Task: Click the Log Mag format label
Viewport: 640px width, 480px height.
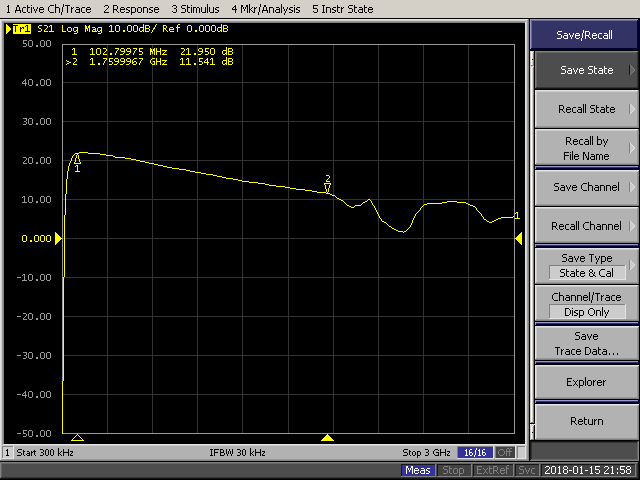Action: point(81,29)
